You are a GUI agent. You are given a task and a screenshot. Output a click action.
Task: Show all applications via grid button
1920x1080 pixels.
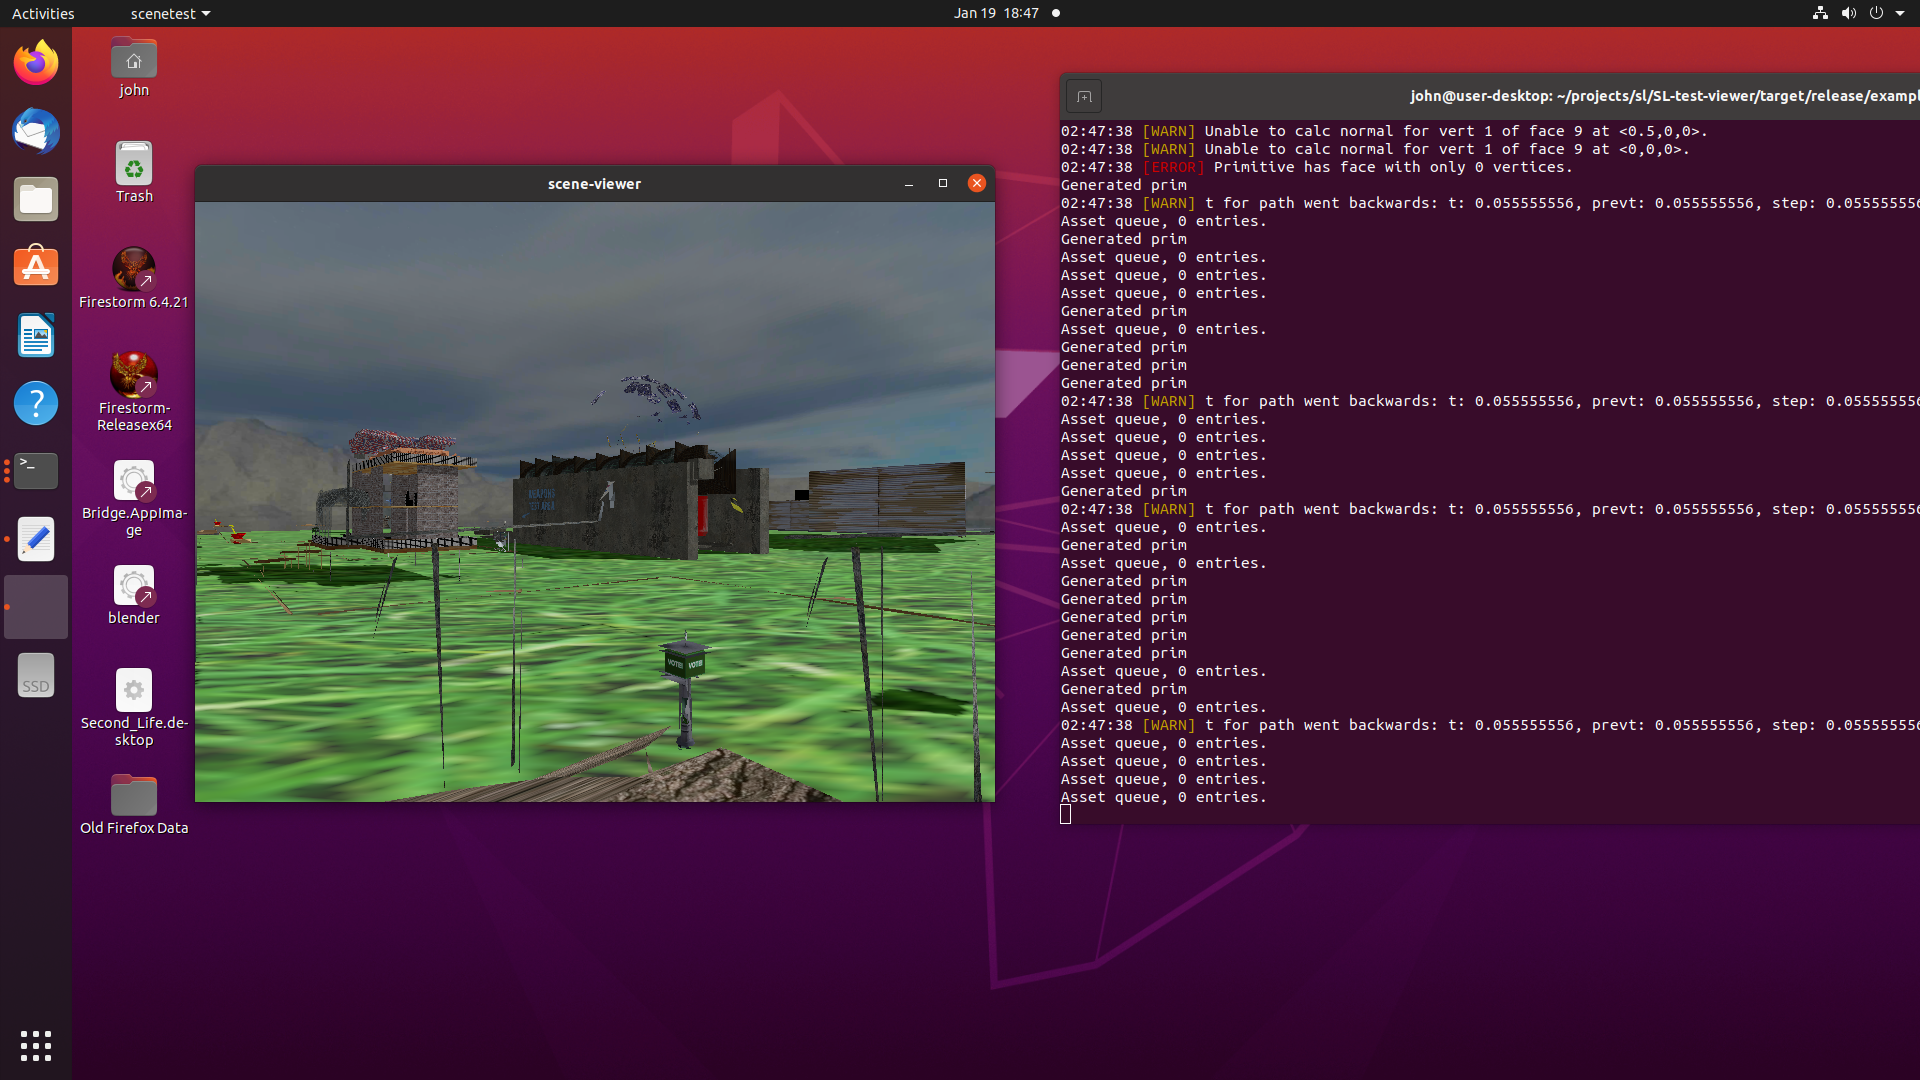click(x=35, y=1045)
